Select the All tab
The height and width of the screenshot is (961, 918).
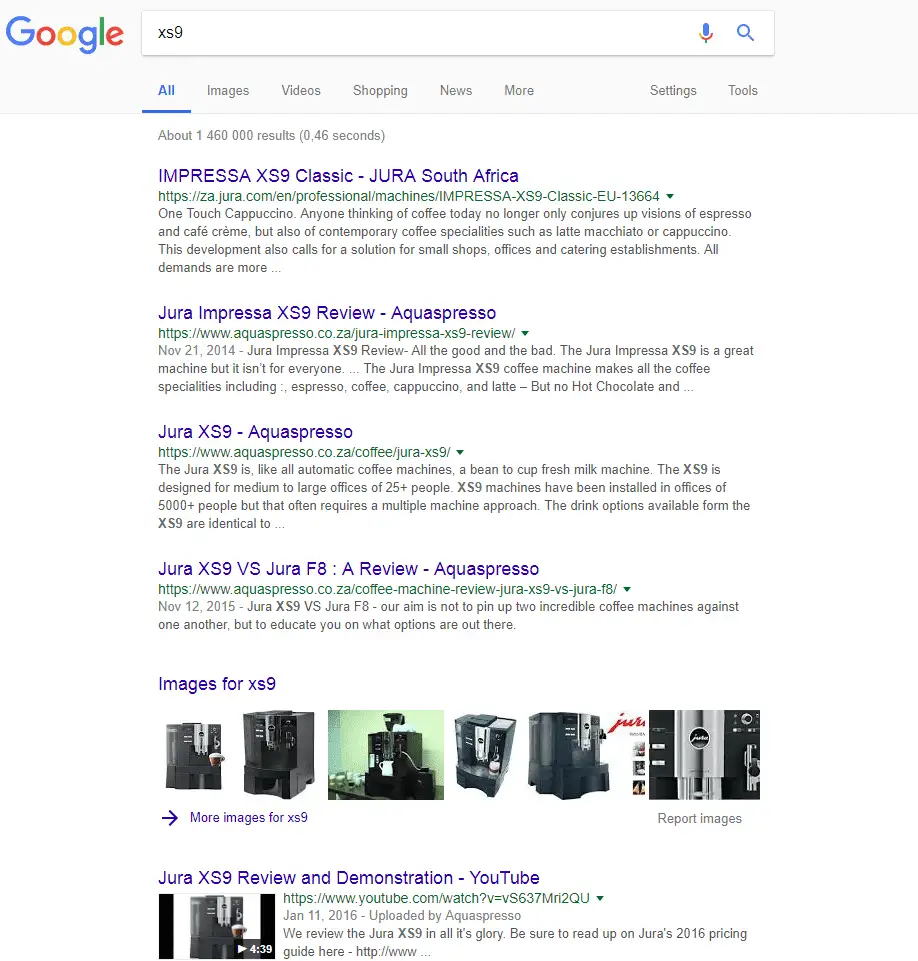(x=166, y=91)
